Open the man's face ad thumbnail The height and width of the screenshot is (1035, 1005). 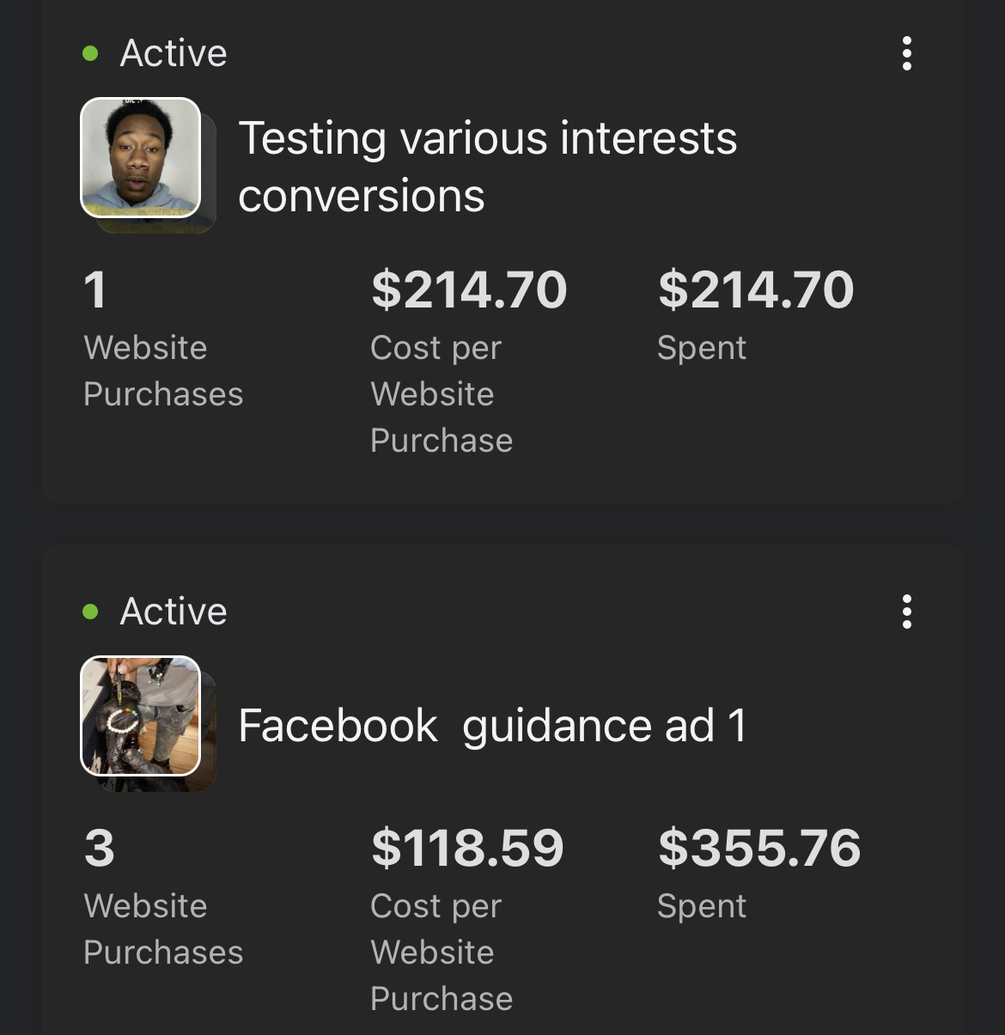(x=140, y=157)
